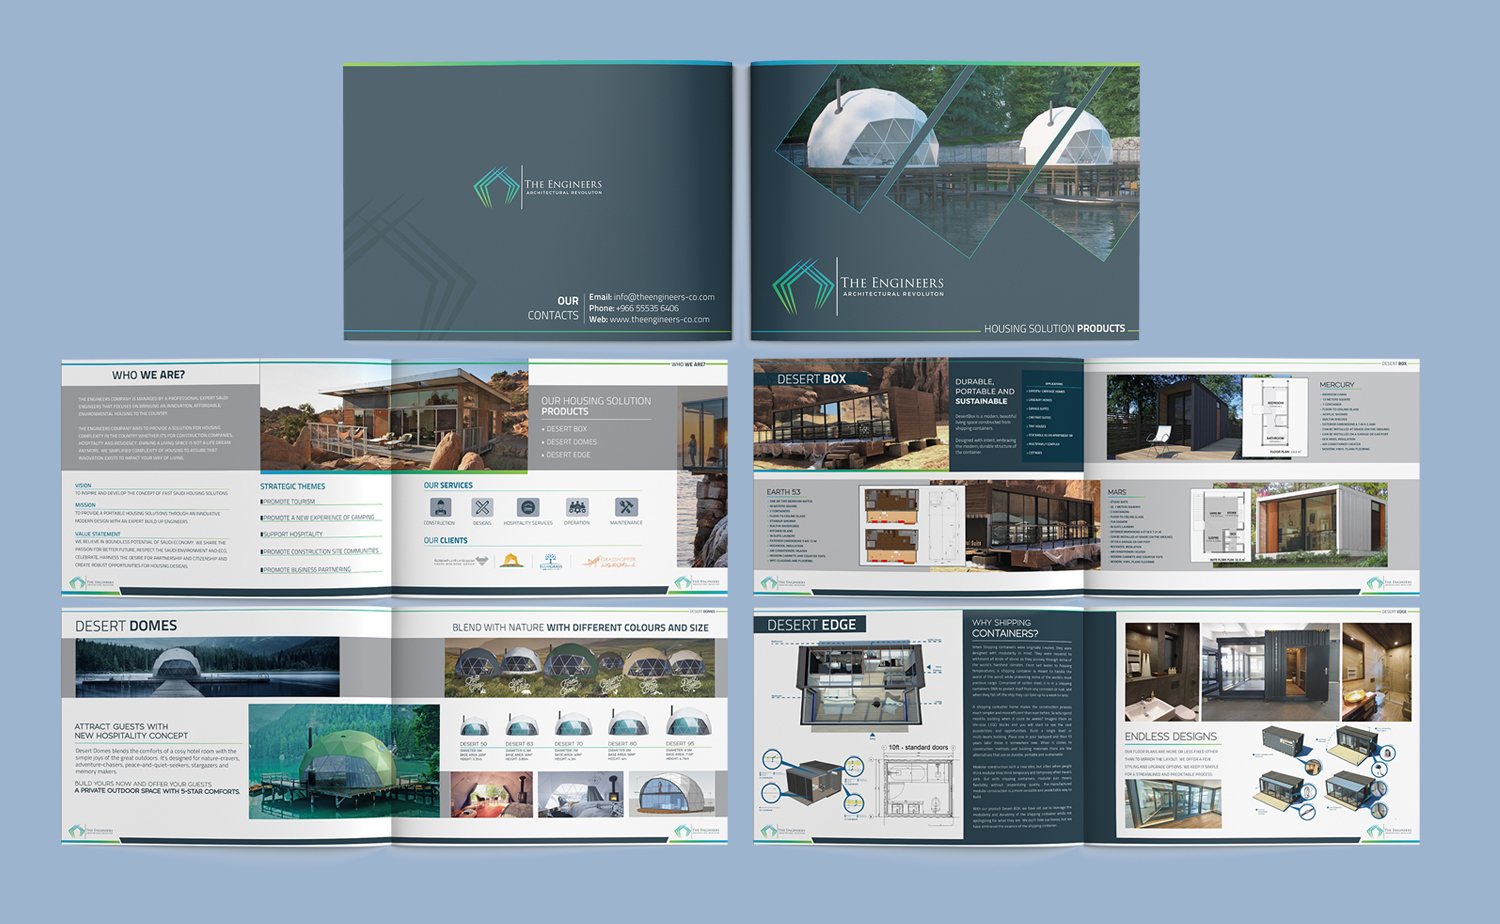The height and width of the screenshot is (924, 1500).
Task: Select the bathroom sink photo on Desert Edge page
Action: [x=1162, y=672]
